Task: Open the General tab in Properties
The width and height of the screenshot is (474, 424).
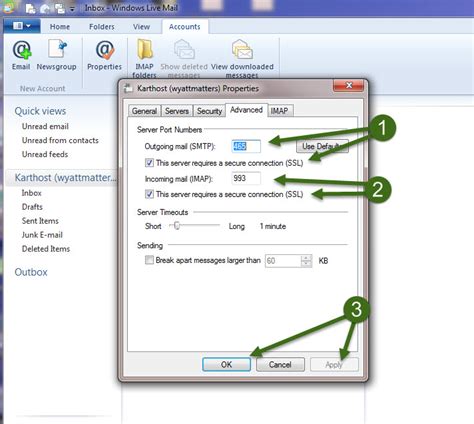Action: pyautogui.click(x=144, y=111)
